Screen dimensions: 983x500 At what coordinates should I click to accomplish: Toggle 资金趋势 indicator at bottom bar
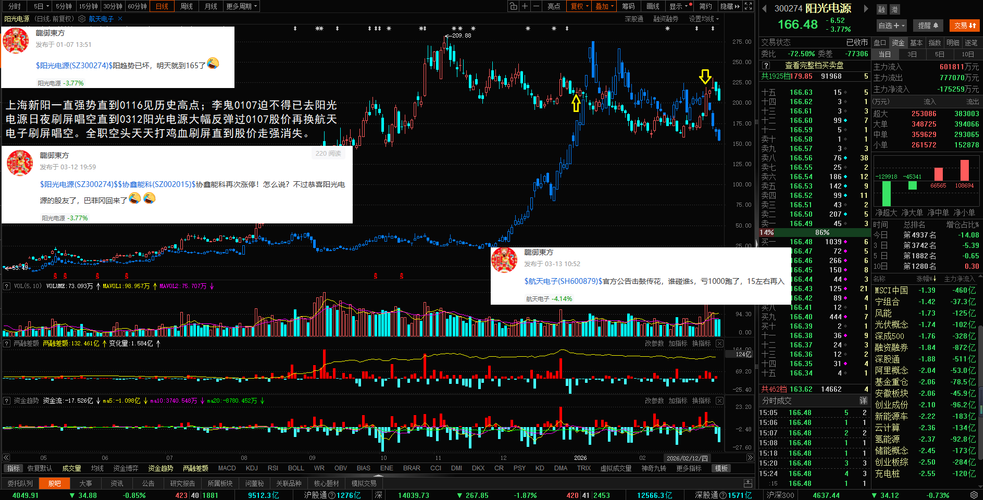(x=160, y=468)
